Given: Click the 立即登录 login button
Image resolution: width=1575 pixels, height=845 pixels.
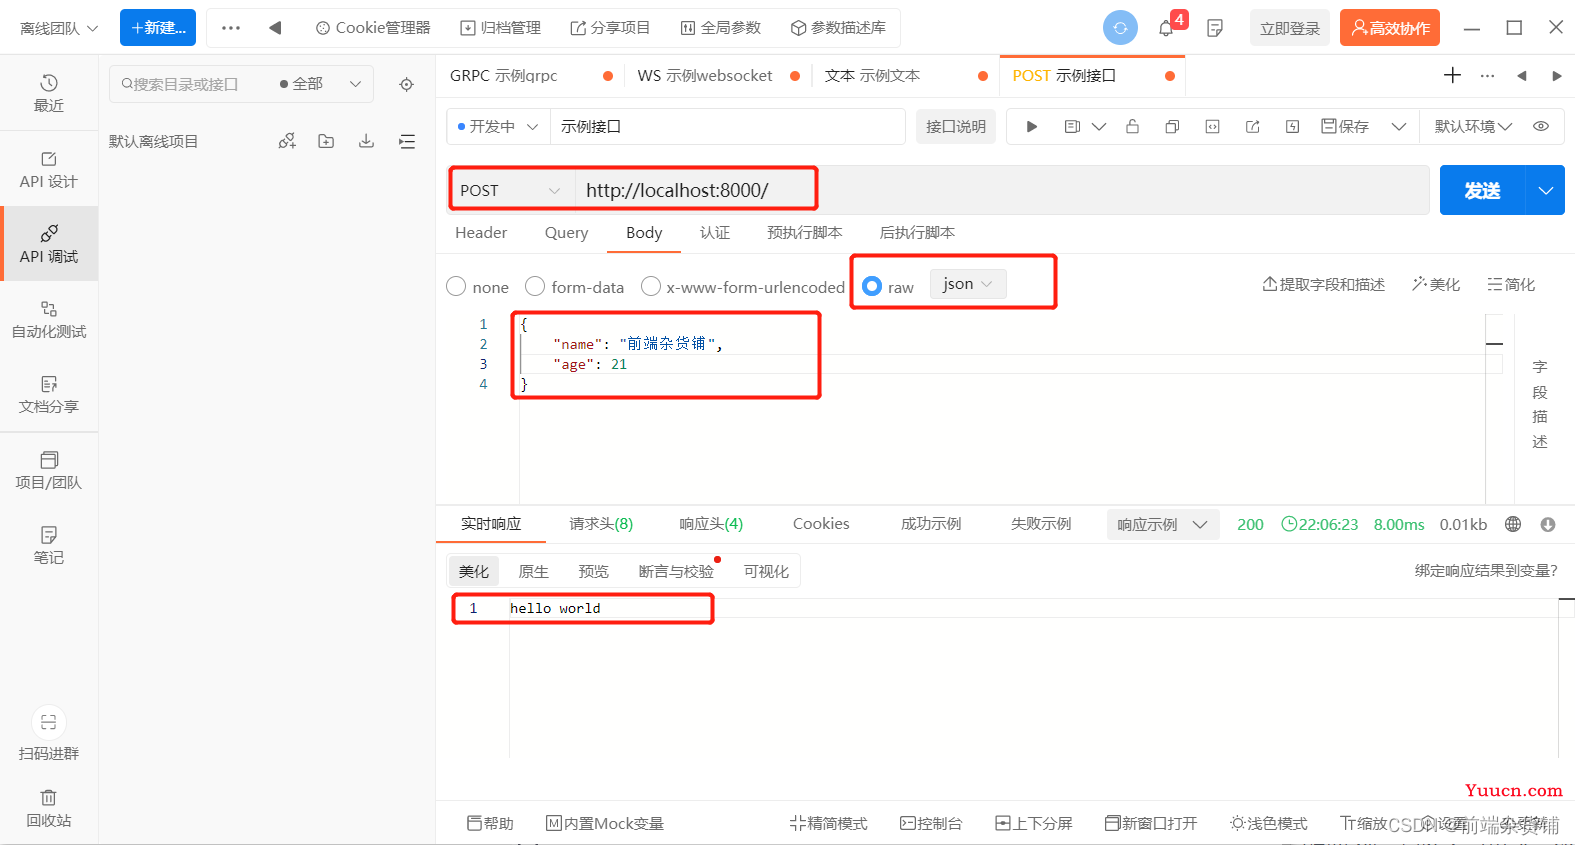Looking at the screenshot, I should [1290, 28].
